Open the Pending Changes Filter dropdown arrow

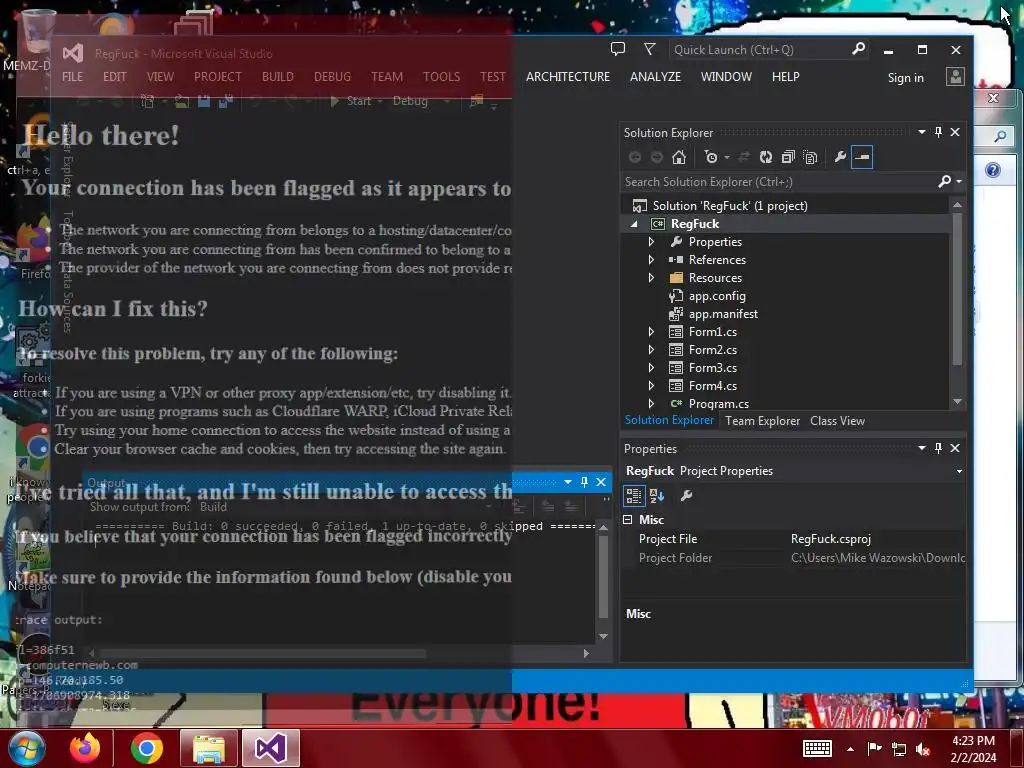[x=727, y=157]
